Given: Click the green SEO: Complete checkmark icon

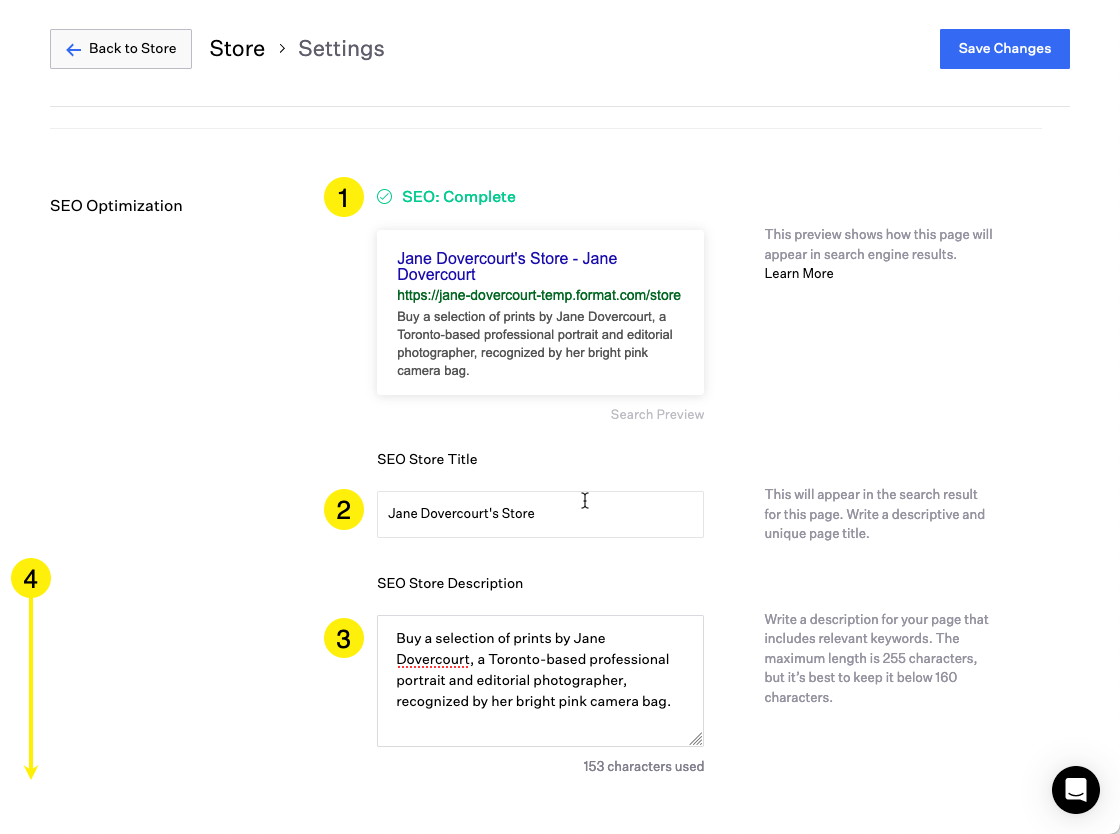Looking at the screenshot, I should point(385,197).
